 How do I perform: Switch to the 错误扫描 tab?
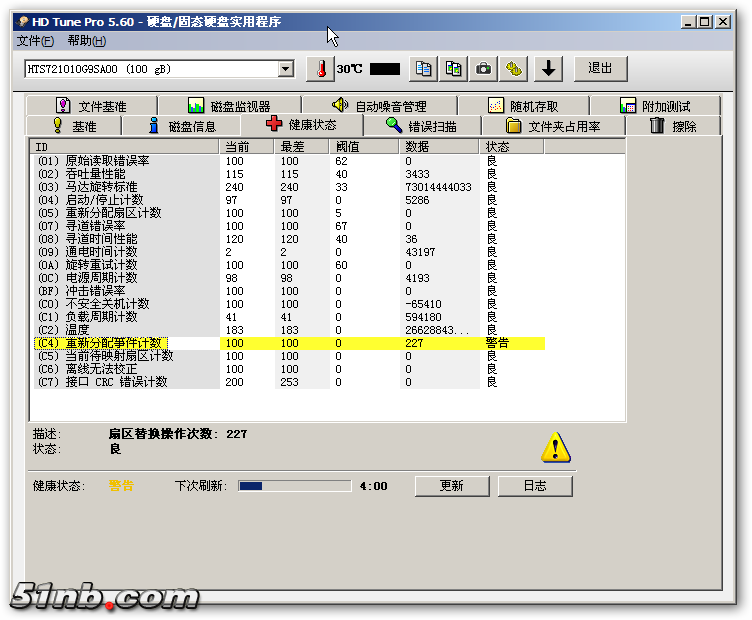point(421,126)
